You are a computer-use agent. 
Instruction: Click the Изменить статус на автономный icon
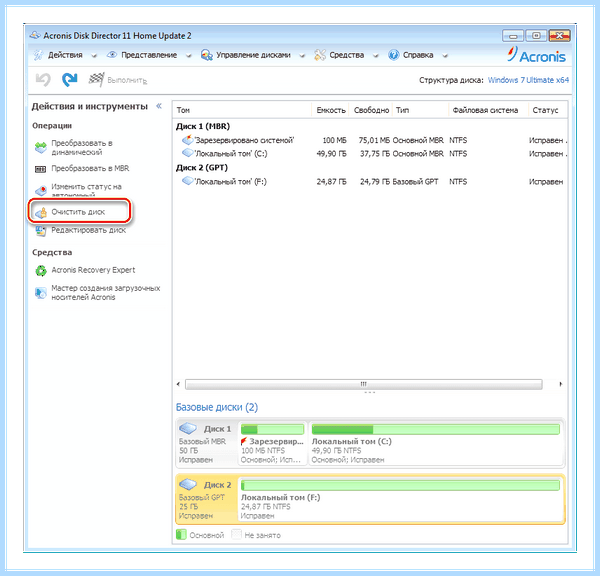[x=41, y=190]
